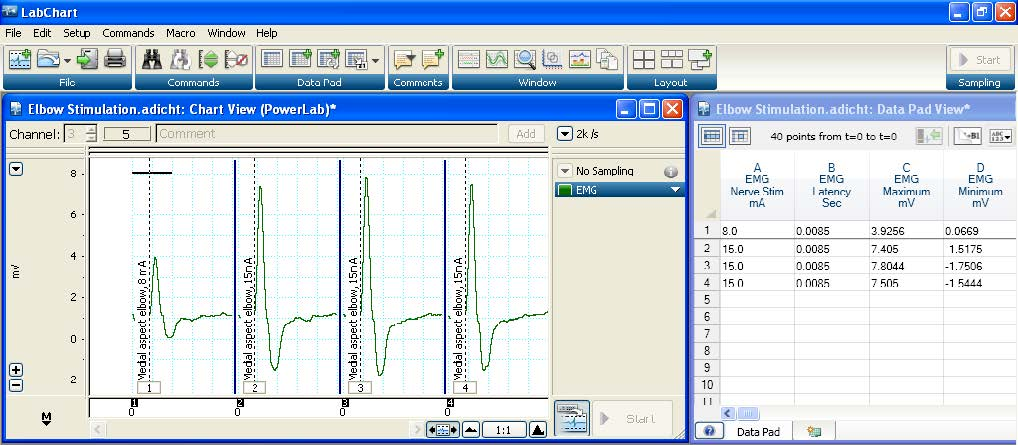
Task: Open the Zoom View magnifier icon
Action: 524,59
